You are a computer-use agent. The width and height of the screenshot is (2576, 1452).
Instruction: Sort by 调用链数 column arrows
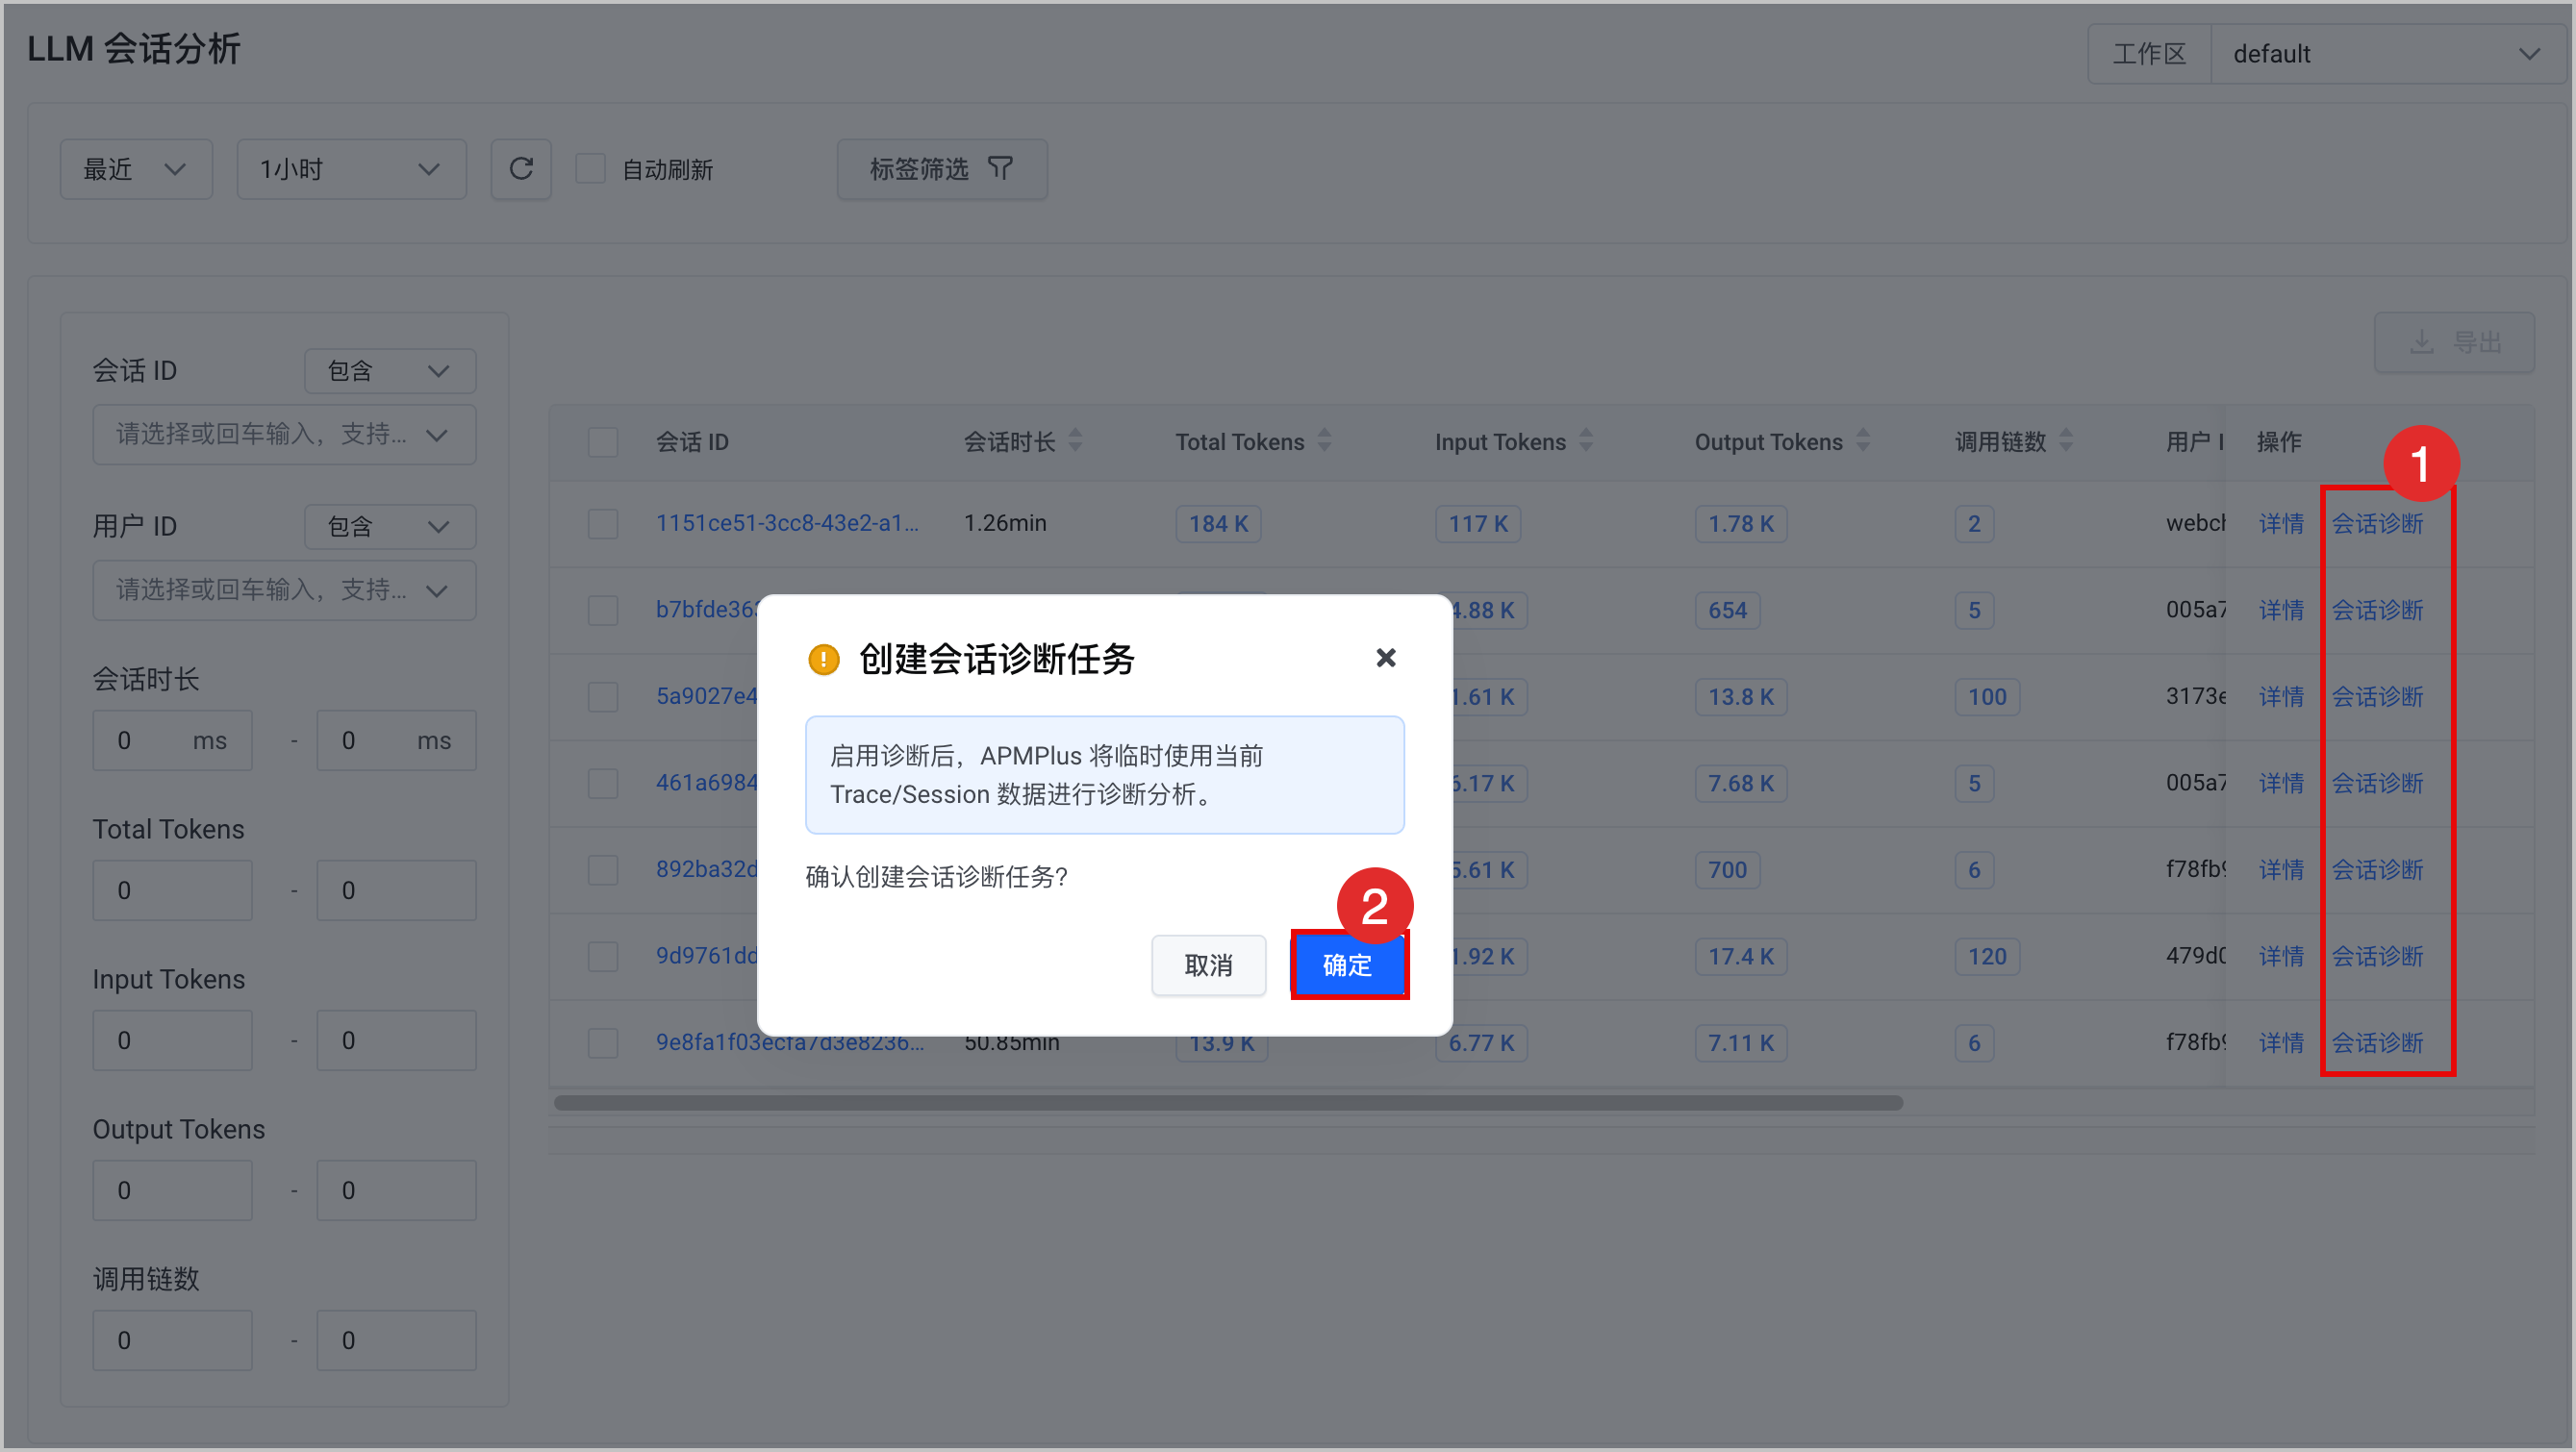coord(2066,441)
